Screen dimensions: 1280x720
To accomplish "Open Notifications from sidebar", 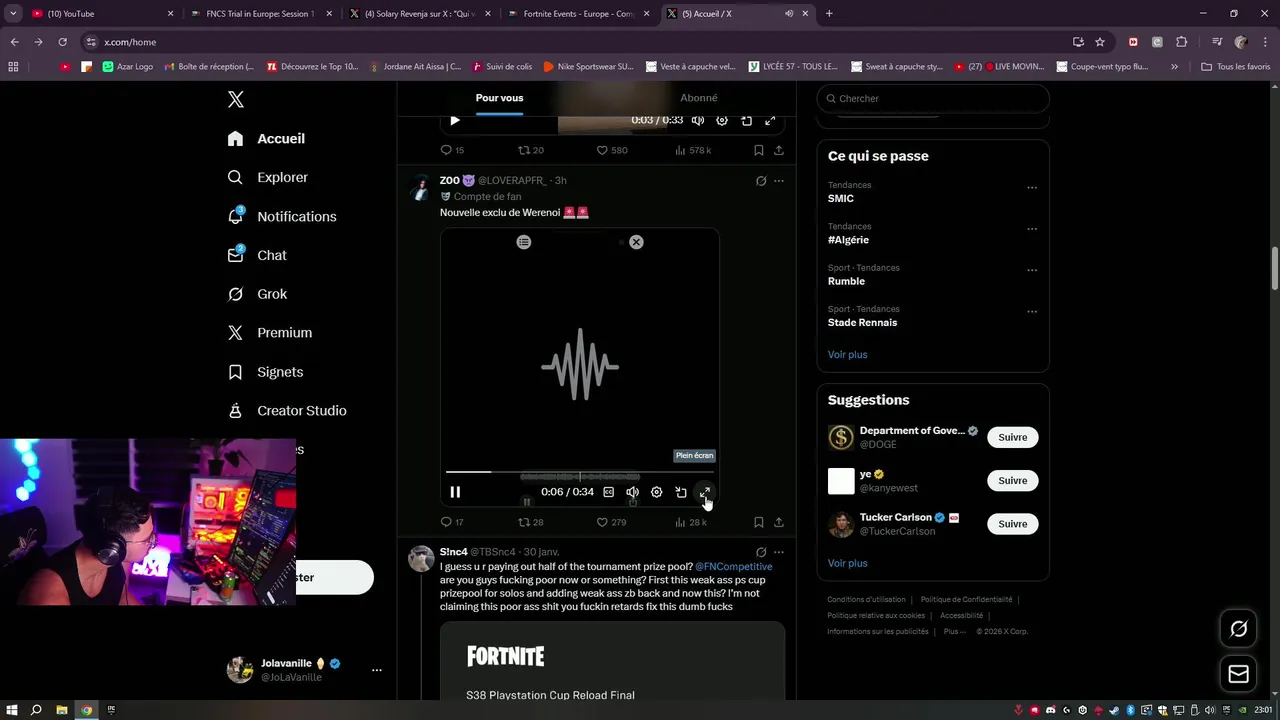I will point(282,216).
